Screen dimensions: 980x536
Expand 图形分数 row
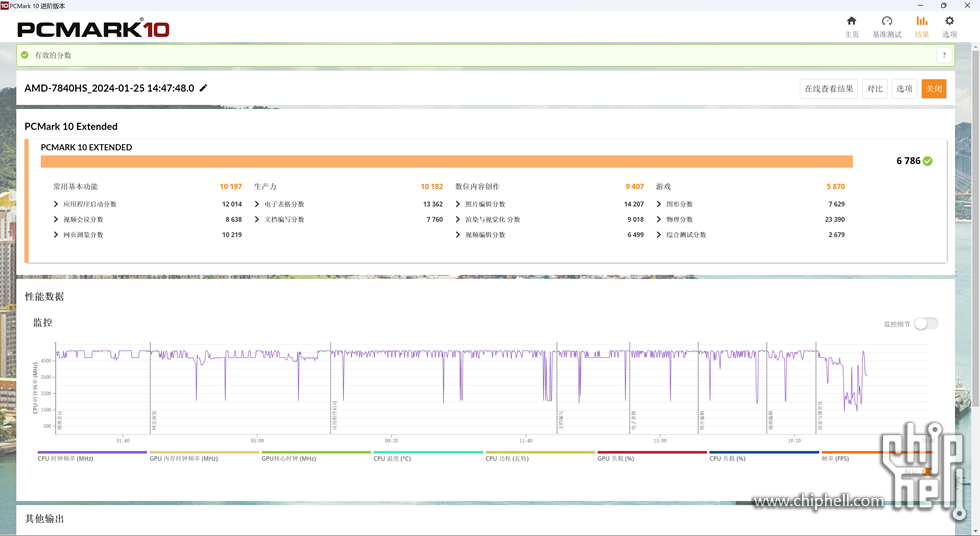tap(659, 204)
